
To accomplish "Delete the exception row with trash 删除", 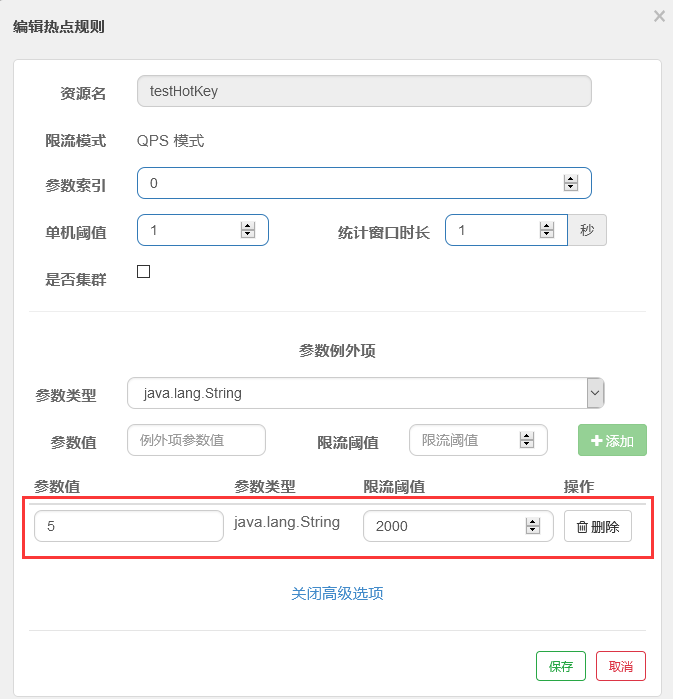I will coord(598,526).
